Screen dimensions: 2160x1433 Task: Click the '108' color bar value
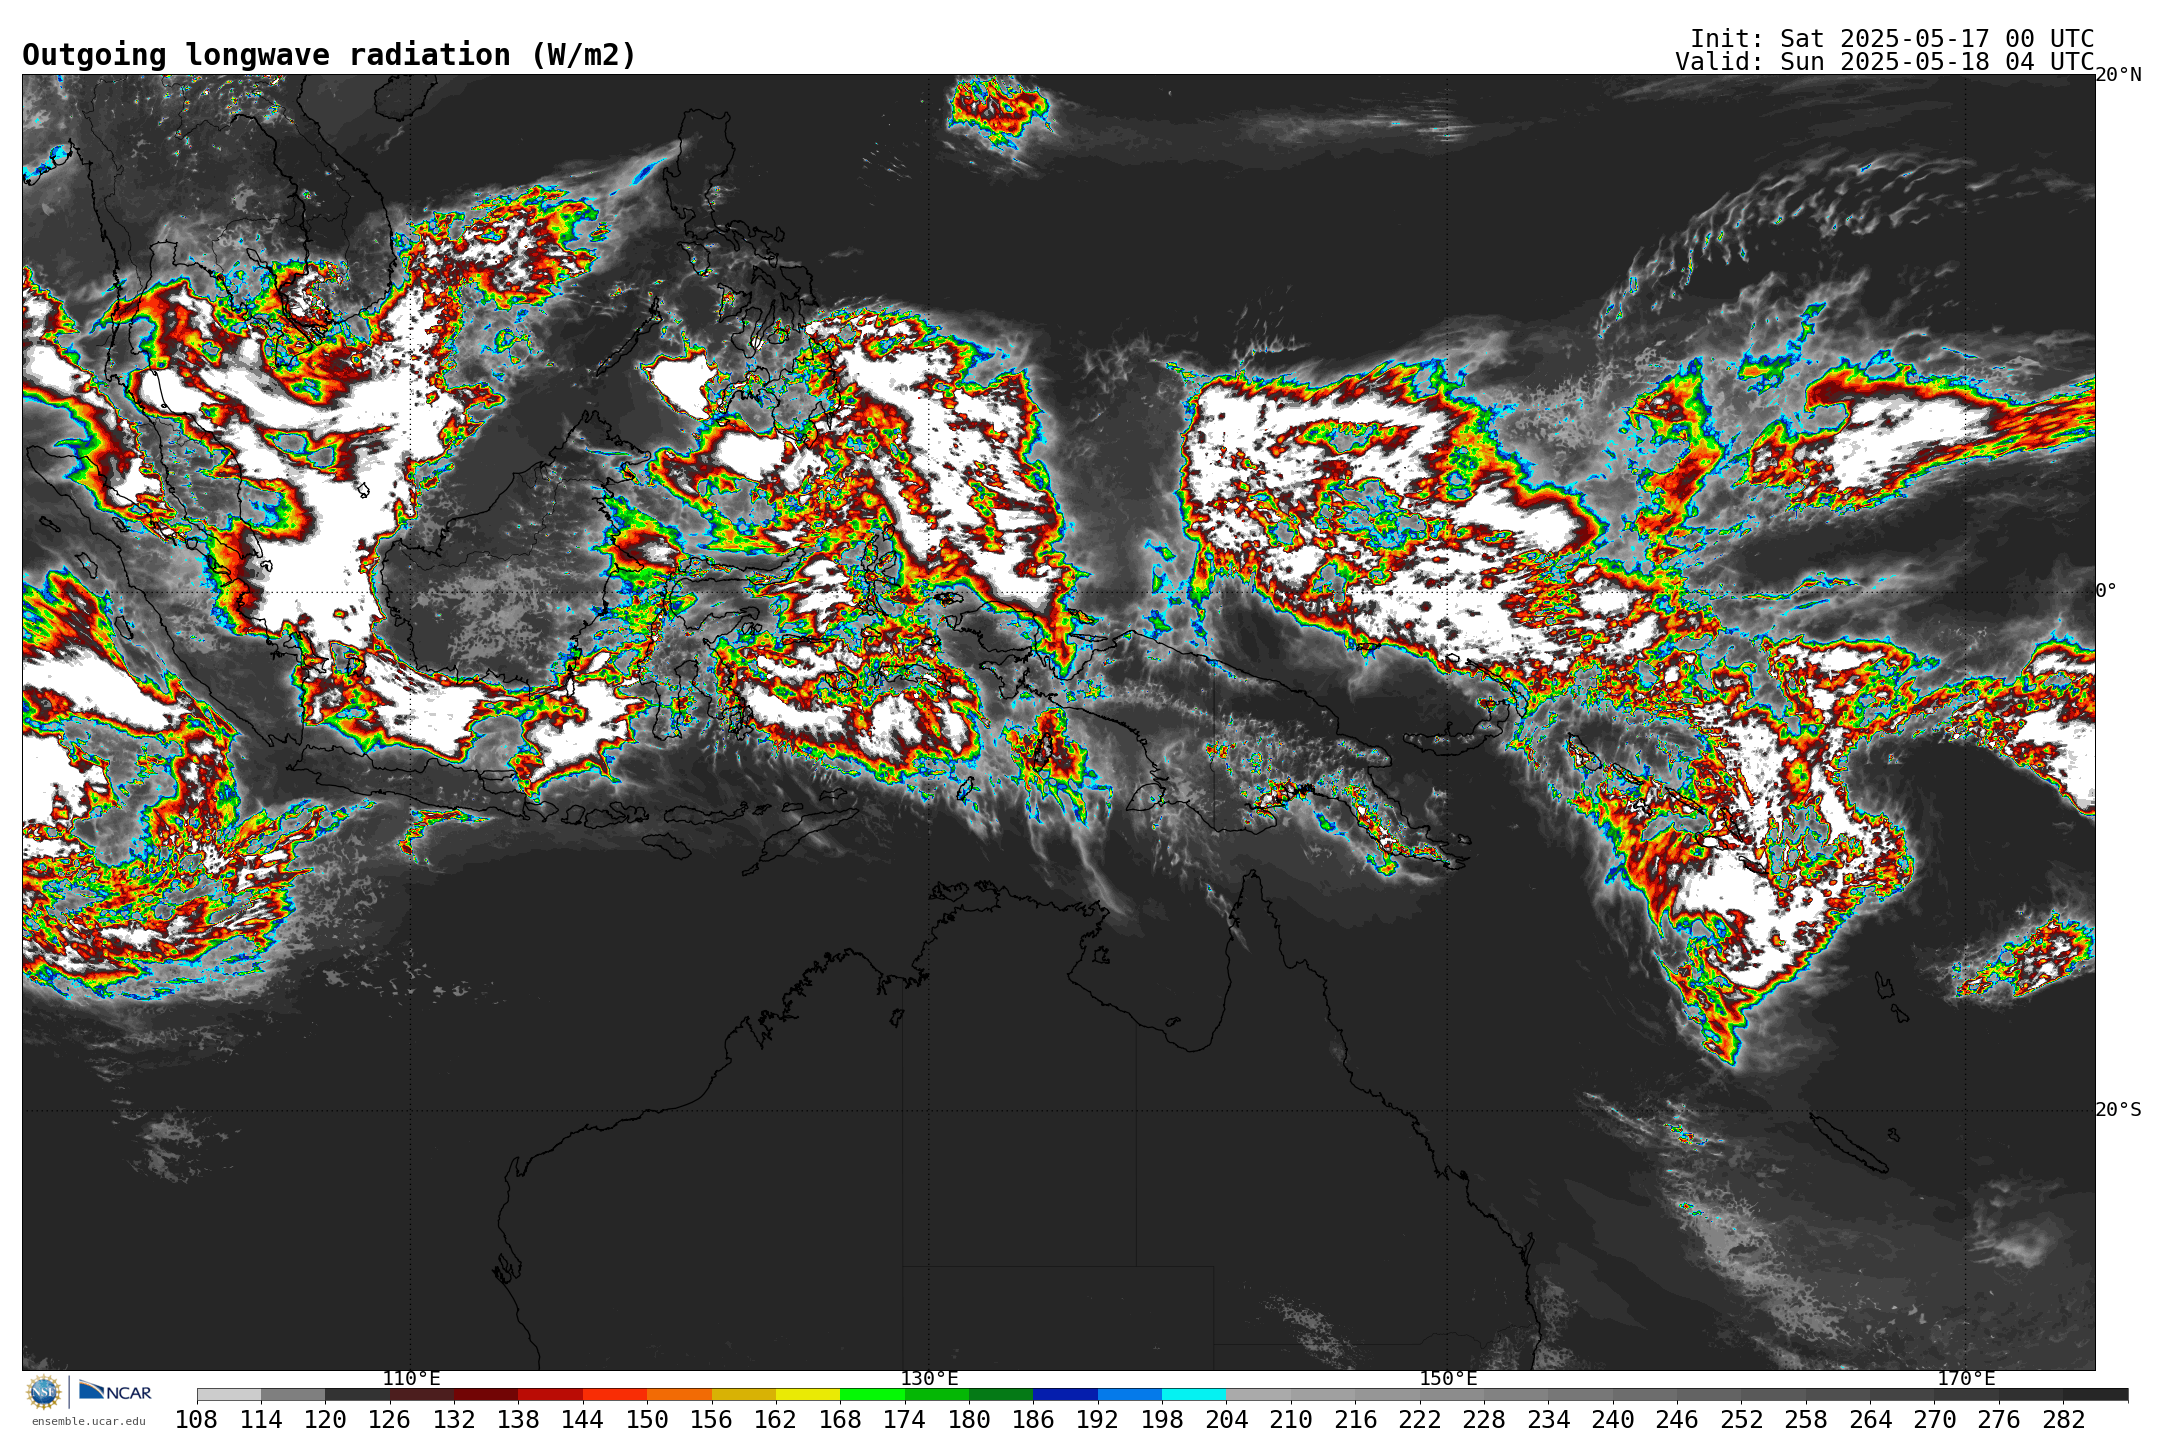pyautogui.click(x=196, y=1420)
